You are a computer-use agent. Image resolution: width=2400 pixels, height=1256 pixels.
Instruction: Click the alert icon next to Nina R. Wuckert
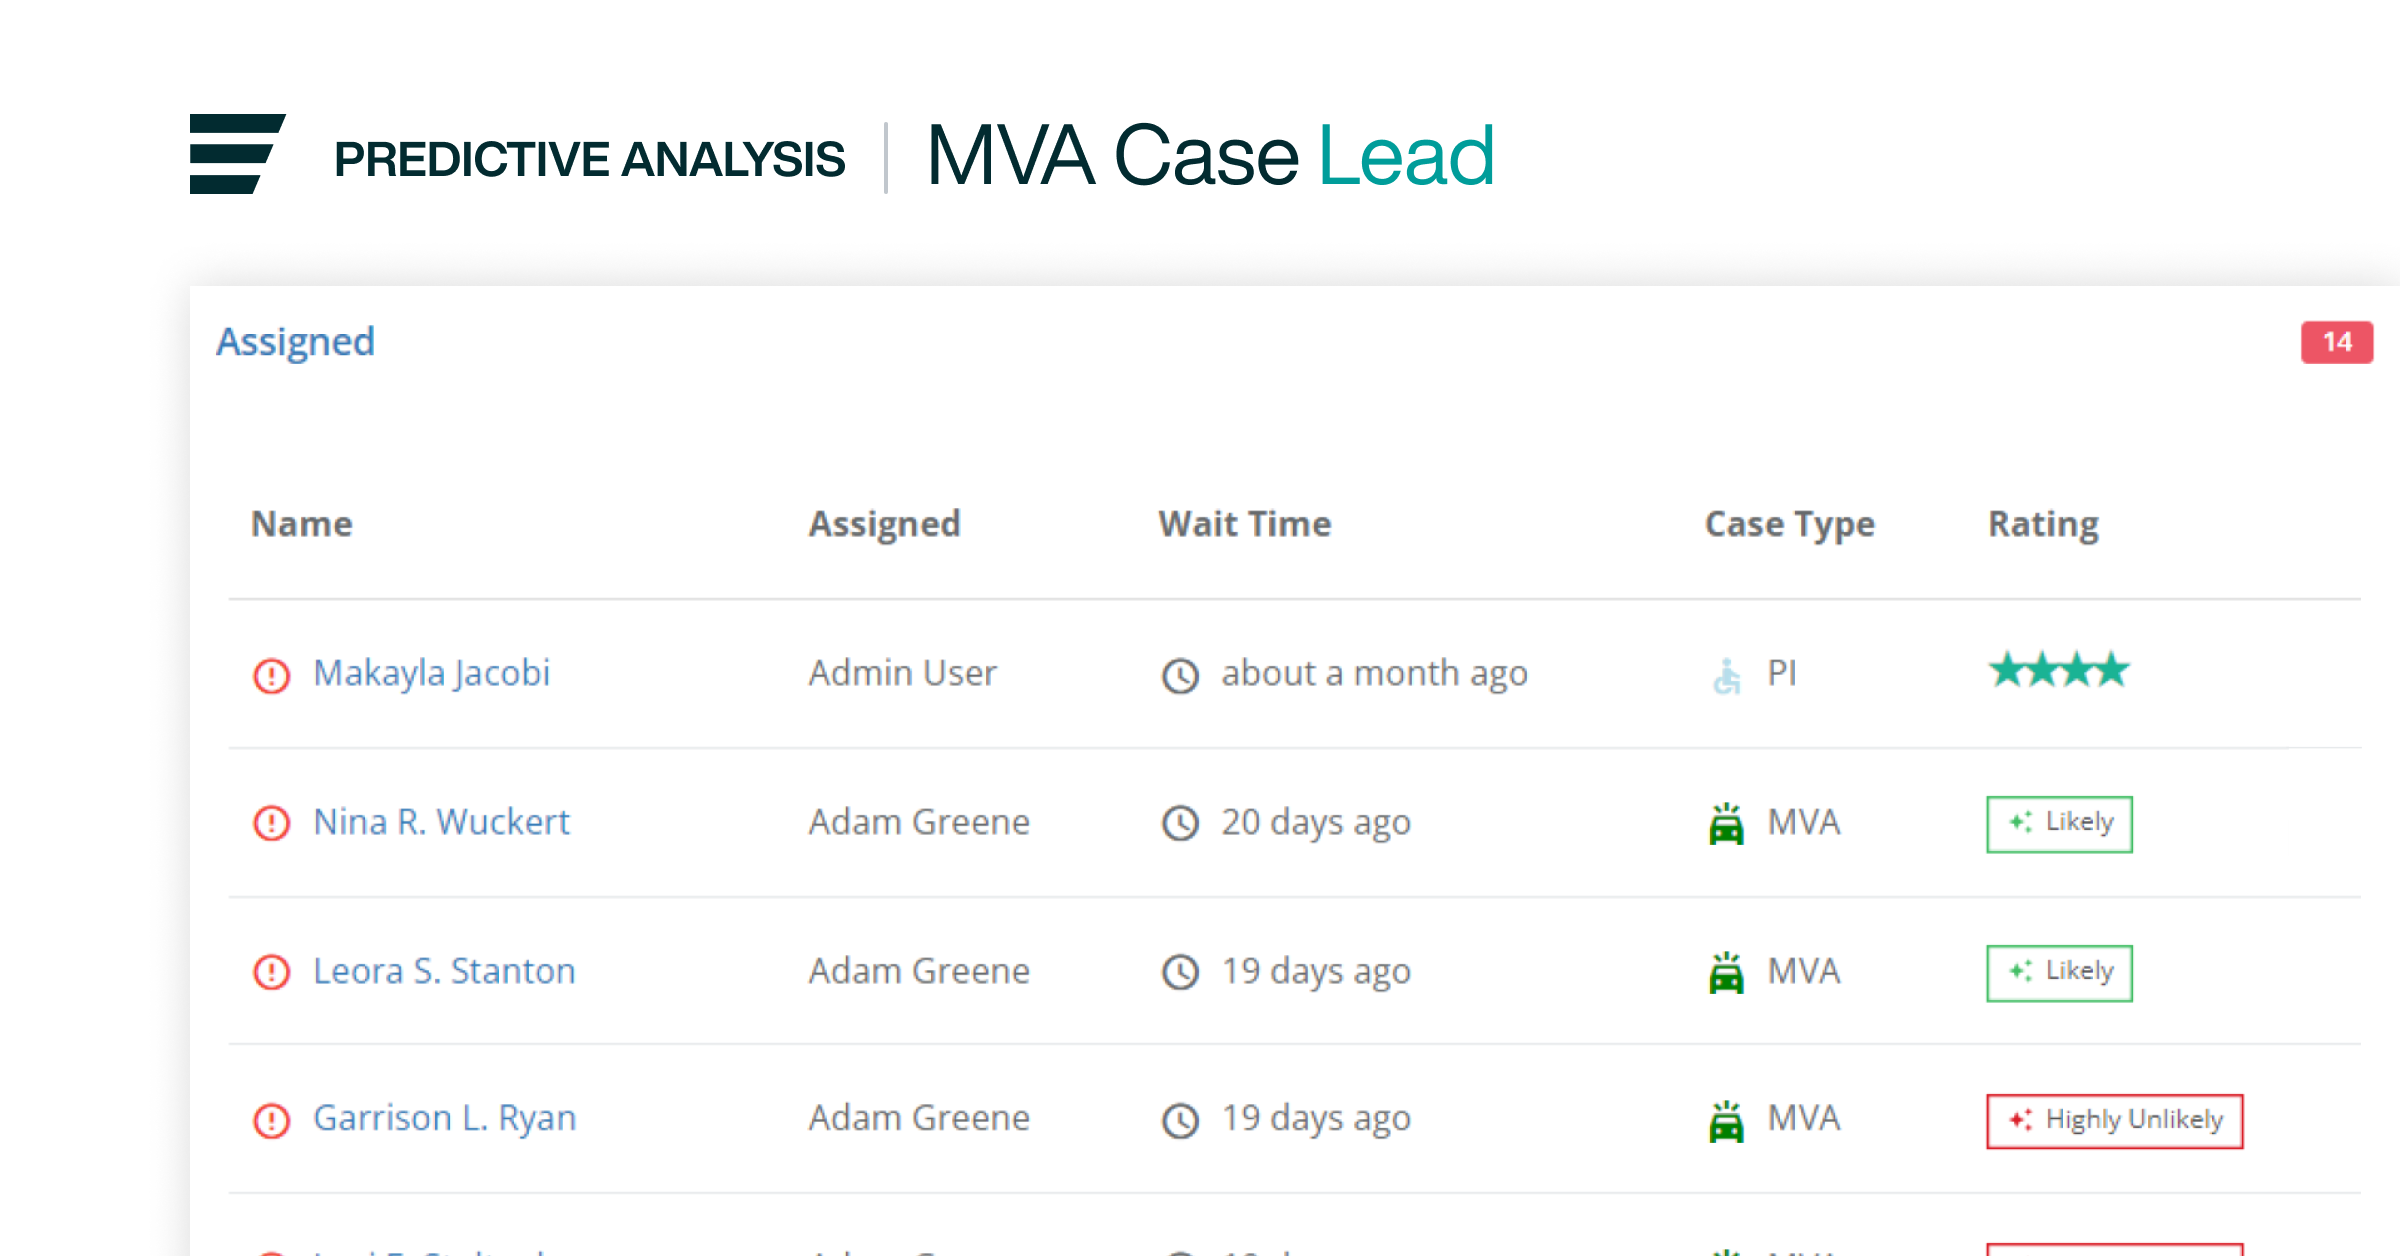[271, 823]
